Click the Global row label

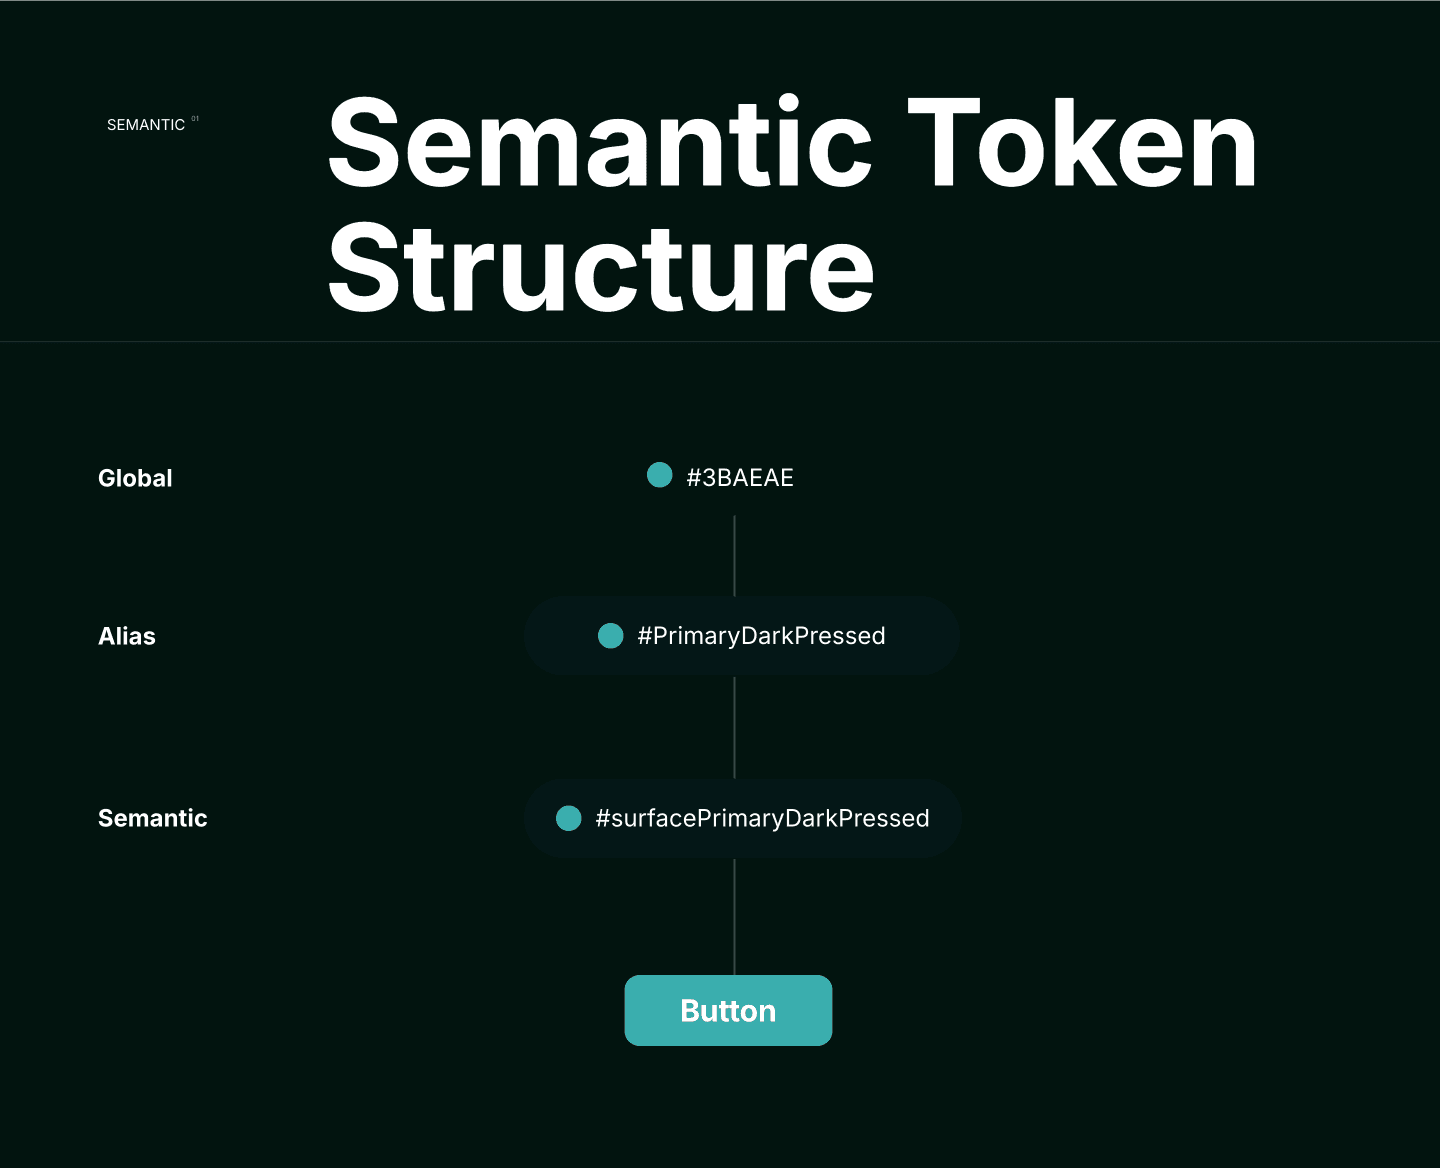click(x=135, y=478)
